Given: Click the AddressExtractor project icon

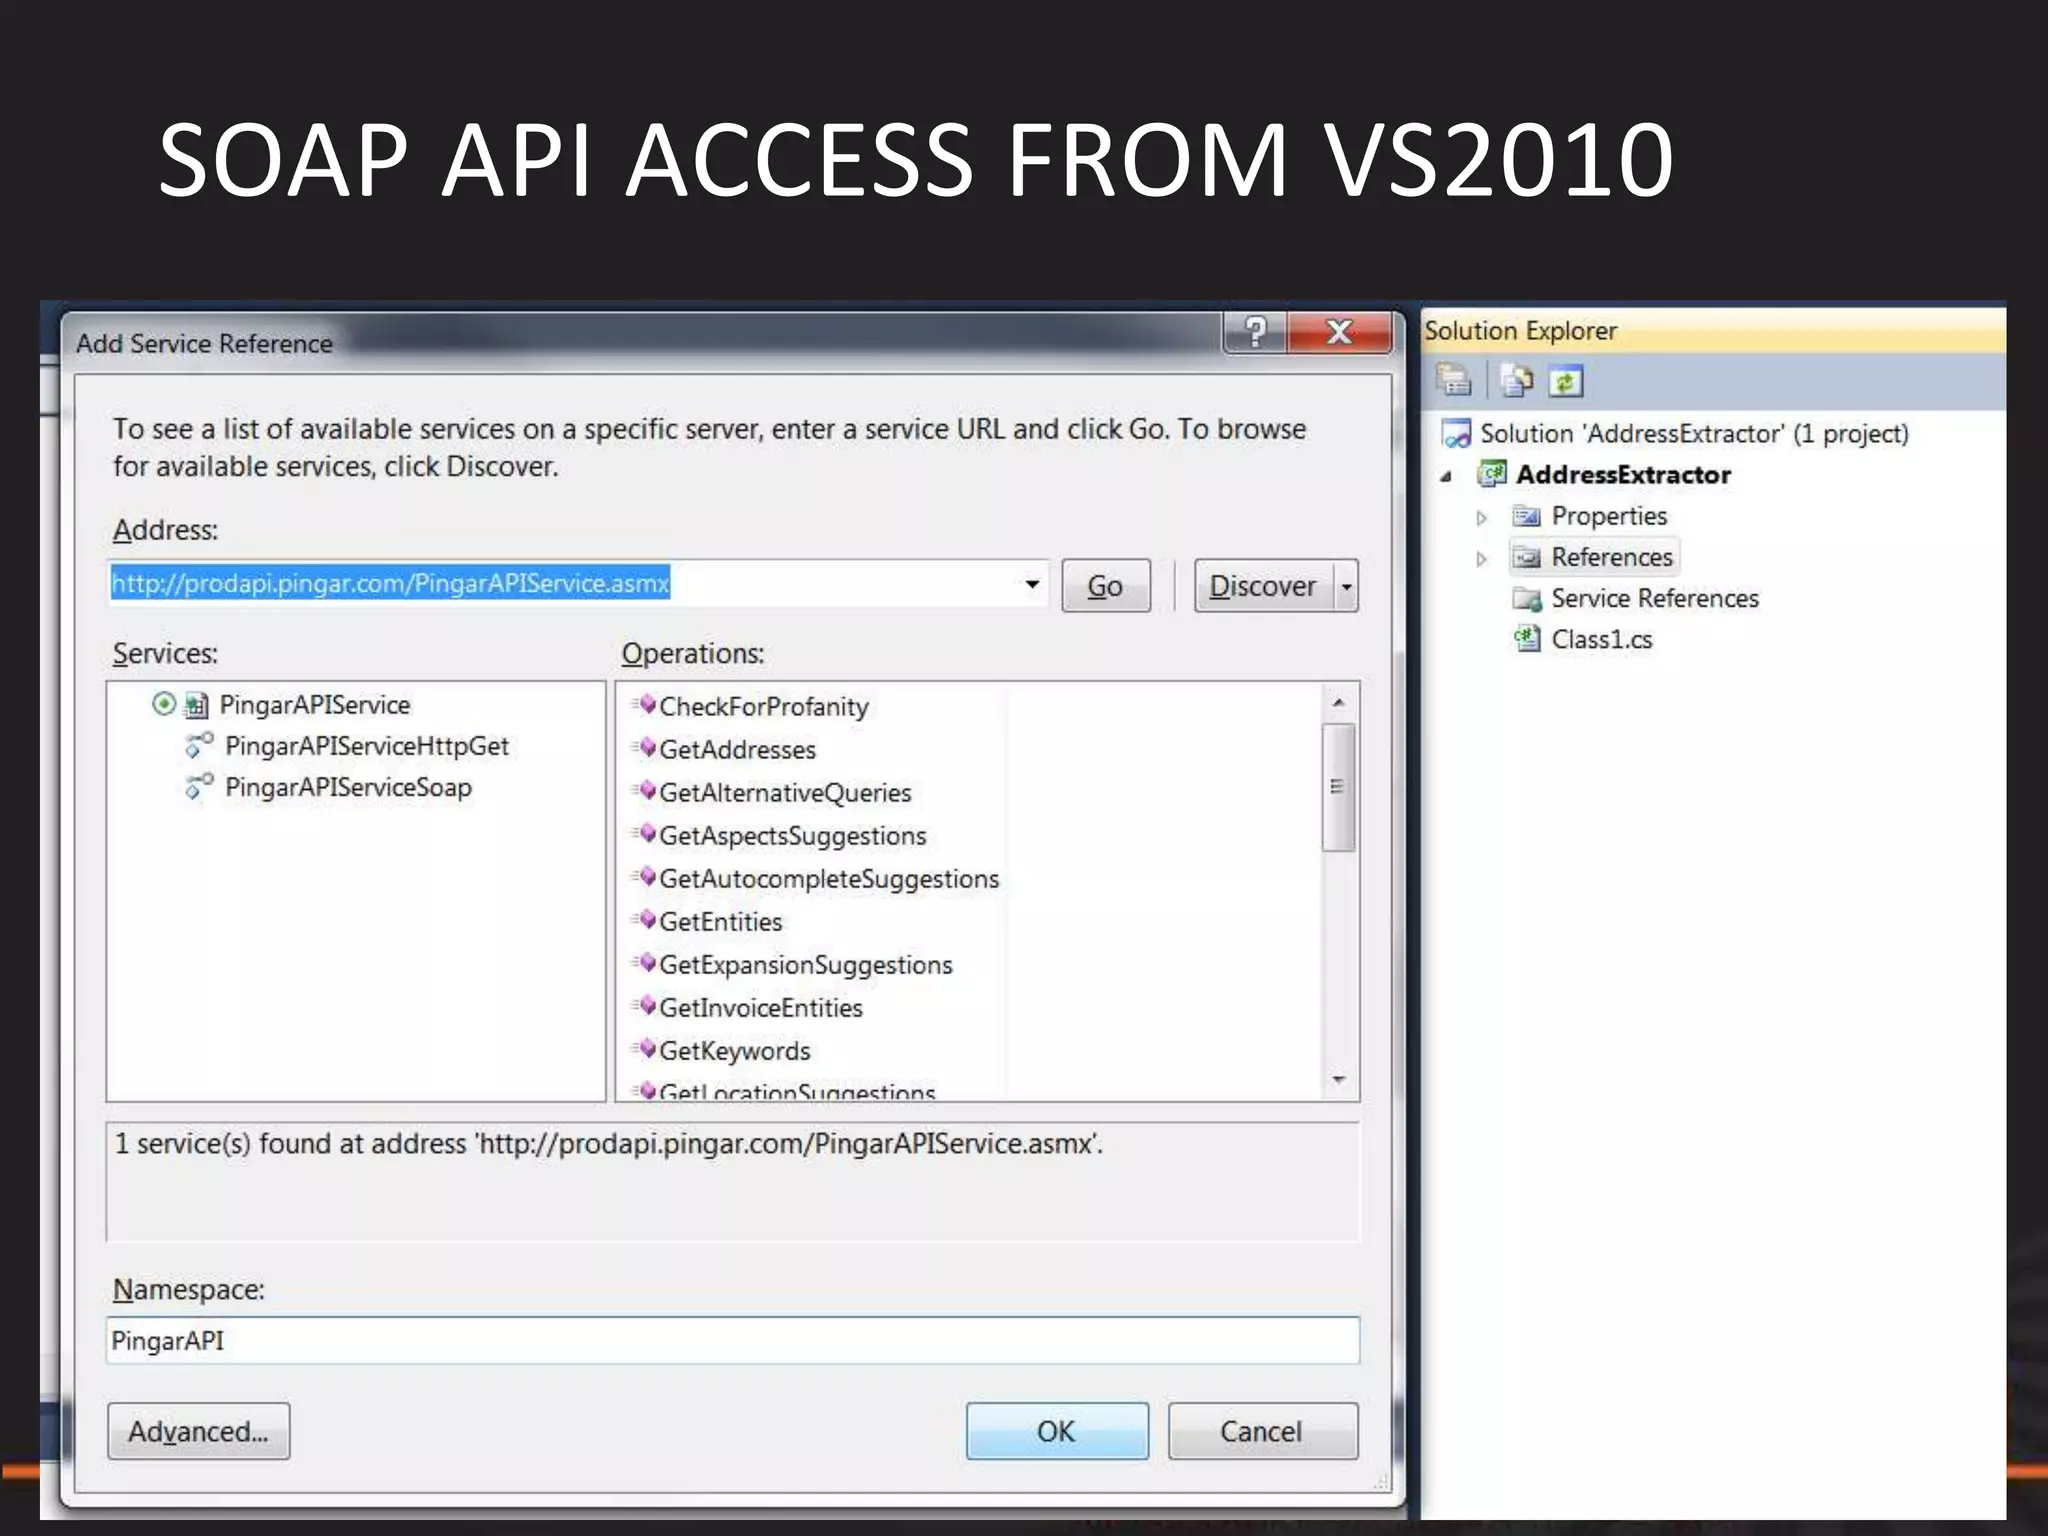Looking at the screenshot, I should [x=1491, y=474].
